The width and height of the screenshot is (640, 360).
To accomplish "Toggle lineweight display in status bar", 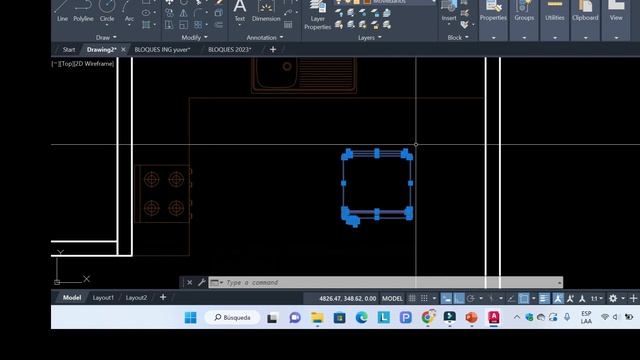I will click(544, 298).
